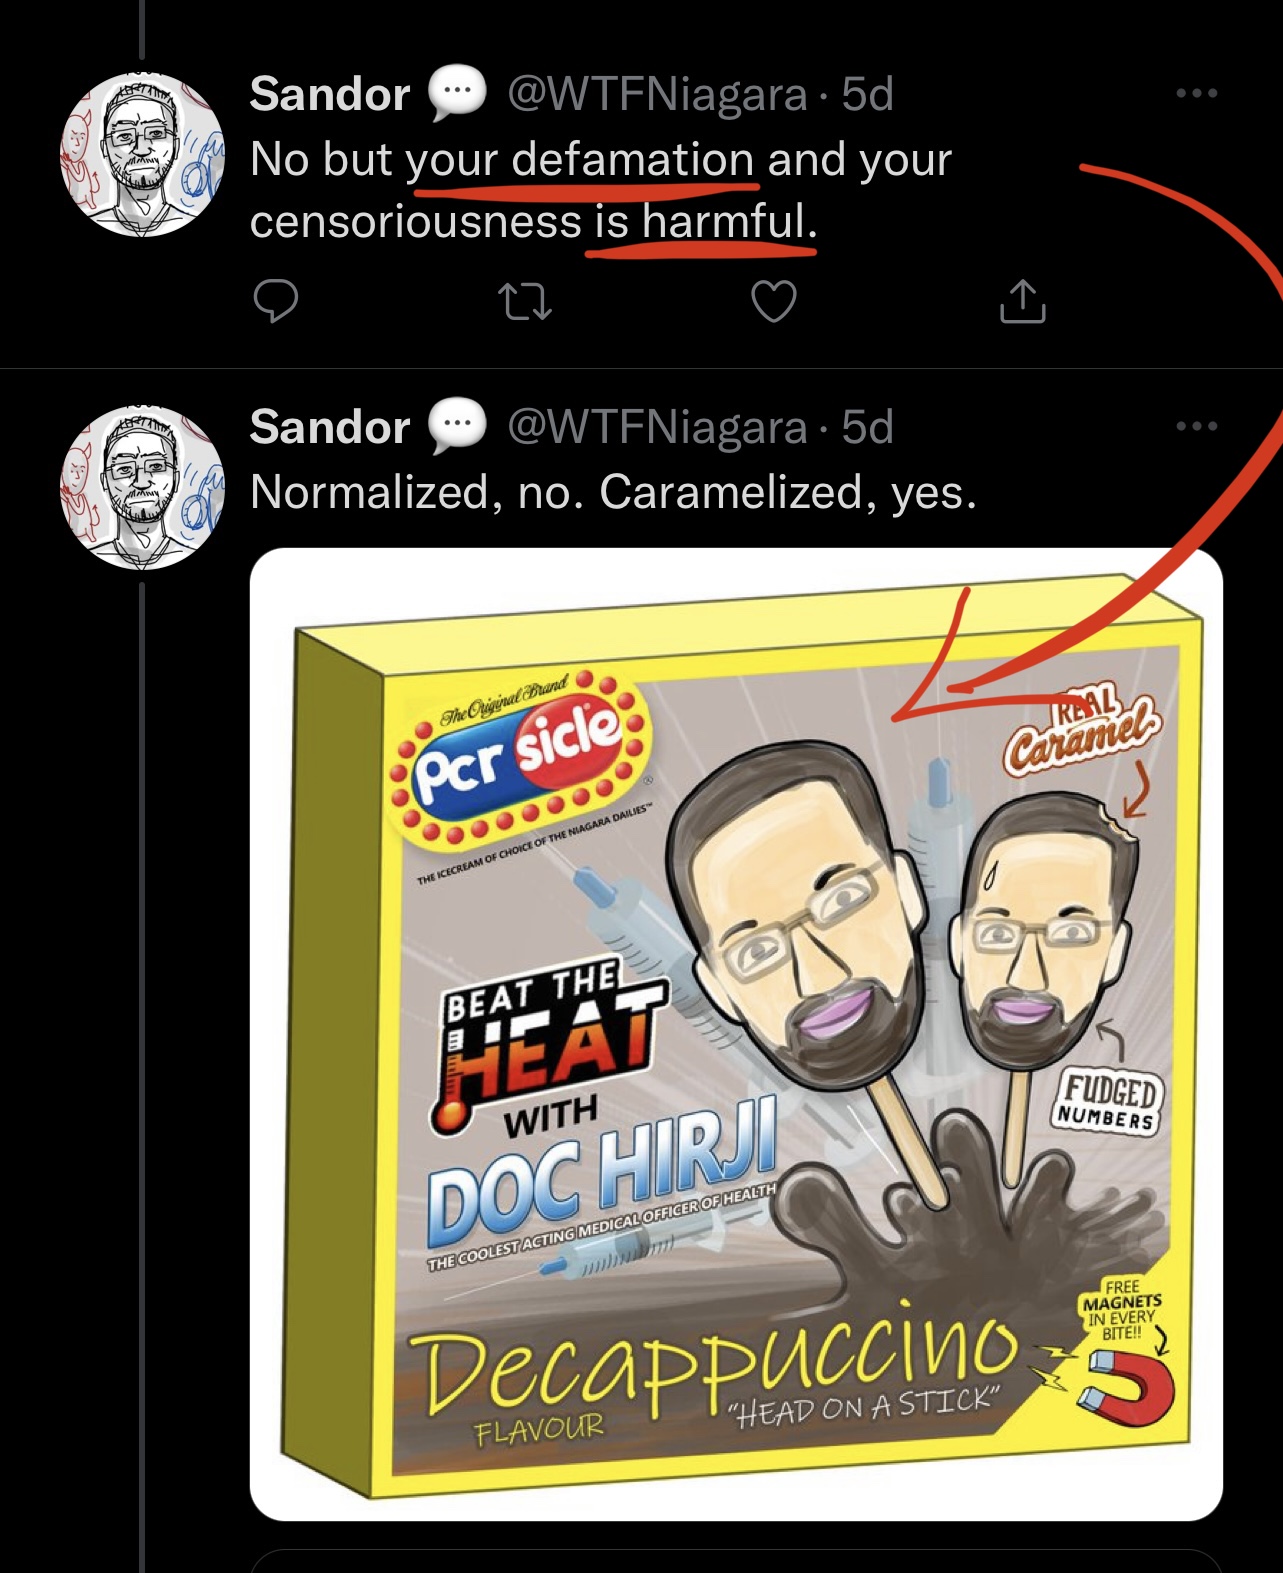Click the 5d timestamp on the Caramelized tweet
Screen dimensions: 1283x1573
pyautogui.click(x=867, y=428)
